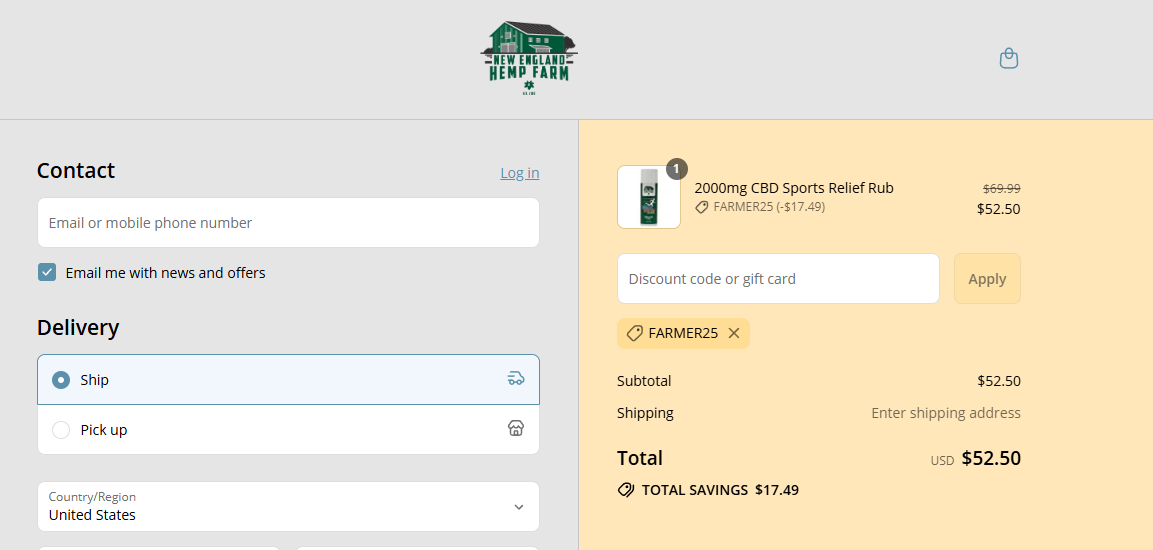This screenshot has width=1153, height=550.
Task: Click the struck-through $69.99 price
Action: point(1002,188)
